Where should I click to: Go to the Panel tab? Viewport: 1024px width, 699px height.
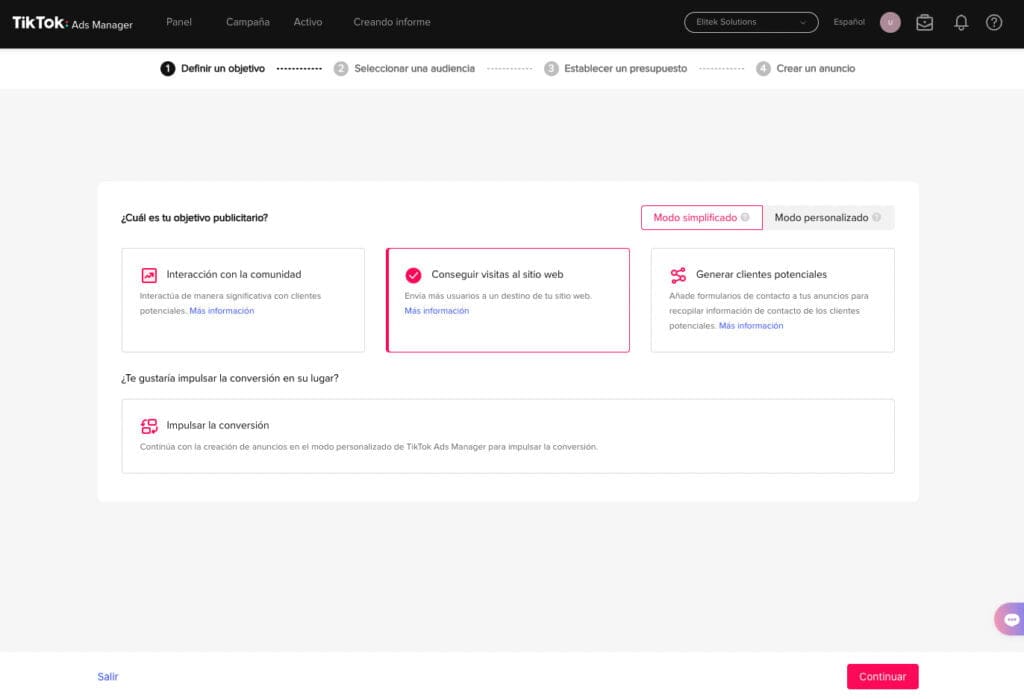179,22
